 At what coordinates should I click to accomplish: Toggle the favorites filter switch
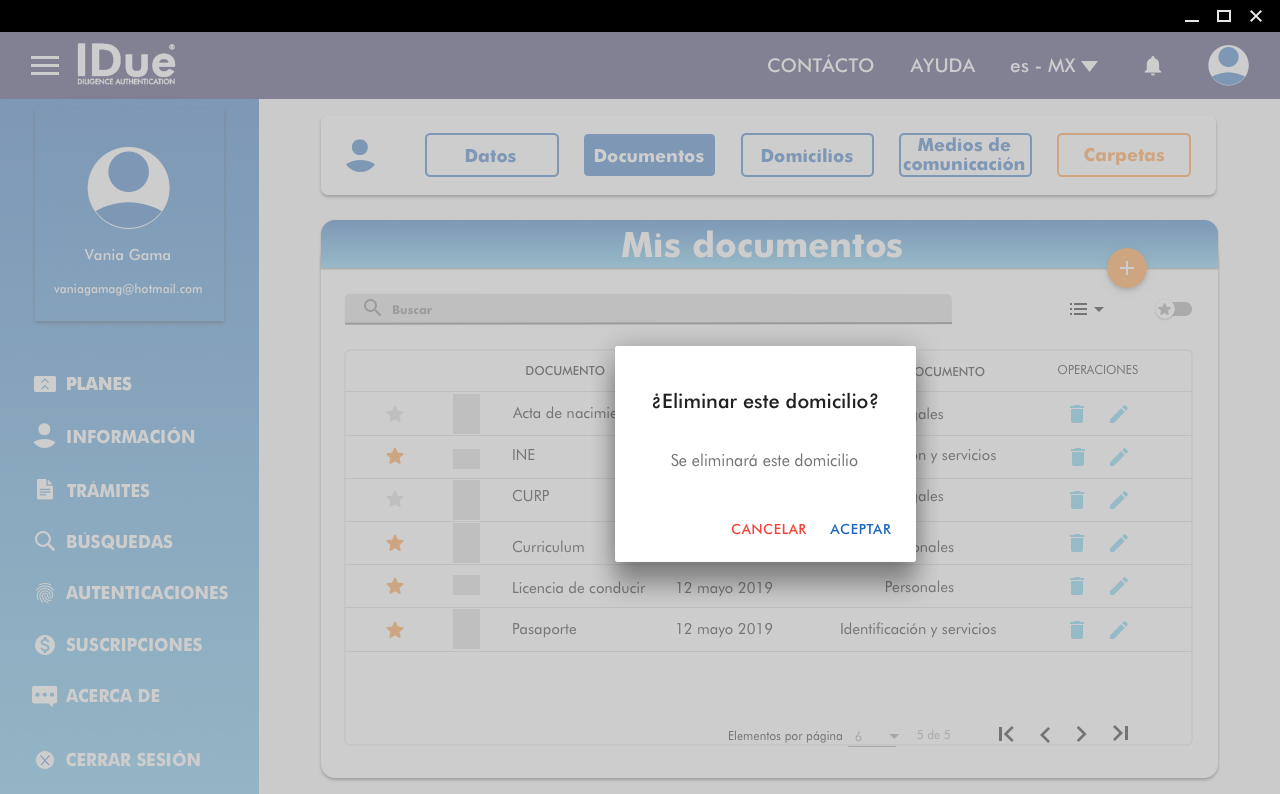[x=1174, y=309]
